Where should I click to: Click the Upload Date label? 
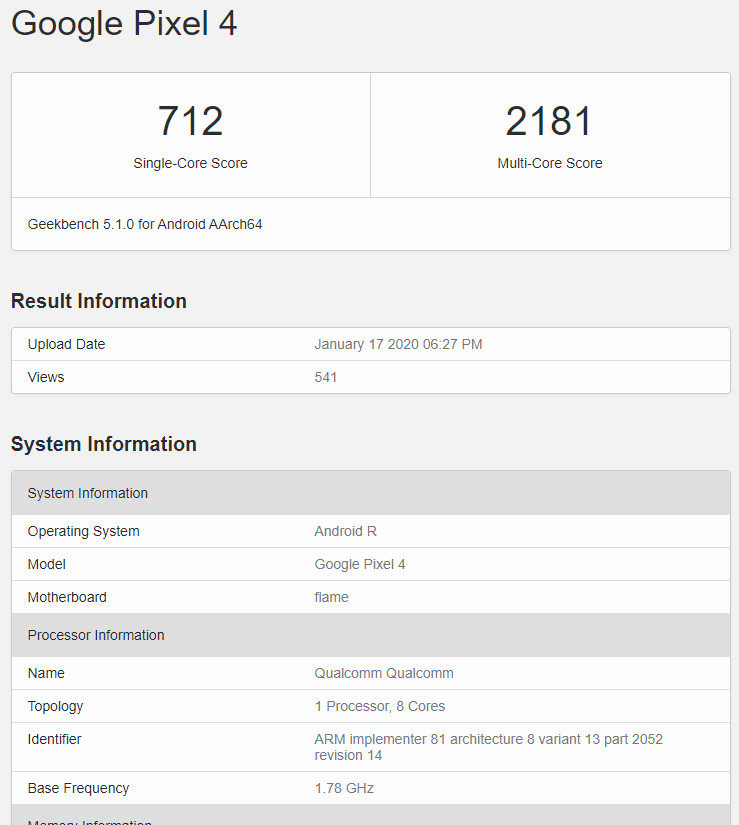[66, 344]
